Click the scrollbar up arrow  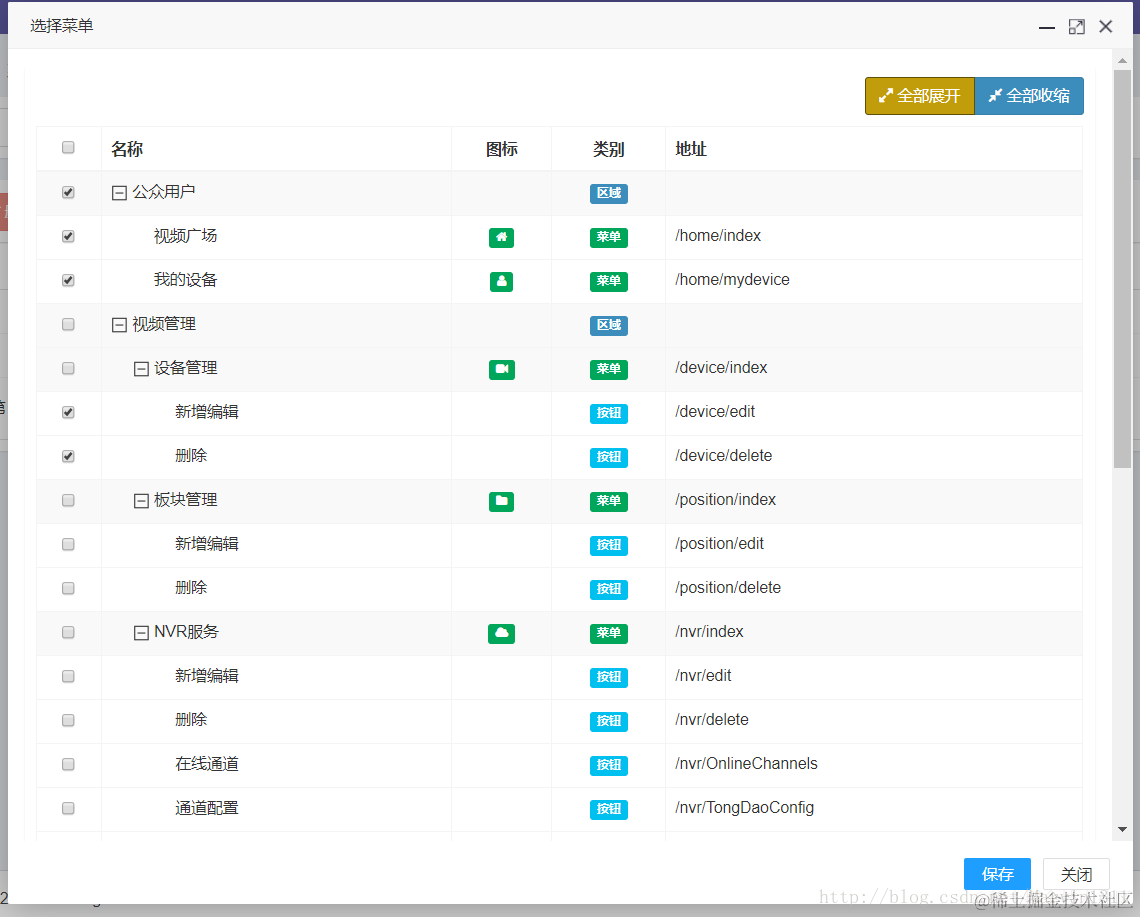click(x=1123, y=60)
